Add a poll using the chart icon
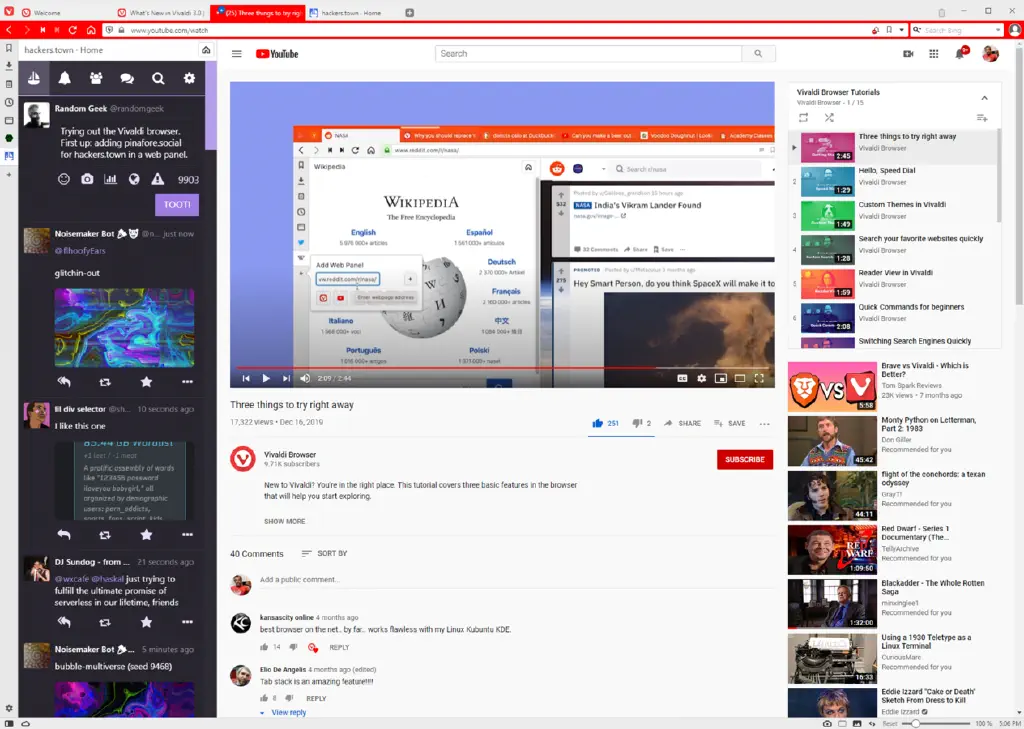Screen dimensions: 1024x729 (x=113, y=178)
